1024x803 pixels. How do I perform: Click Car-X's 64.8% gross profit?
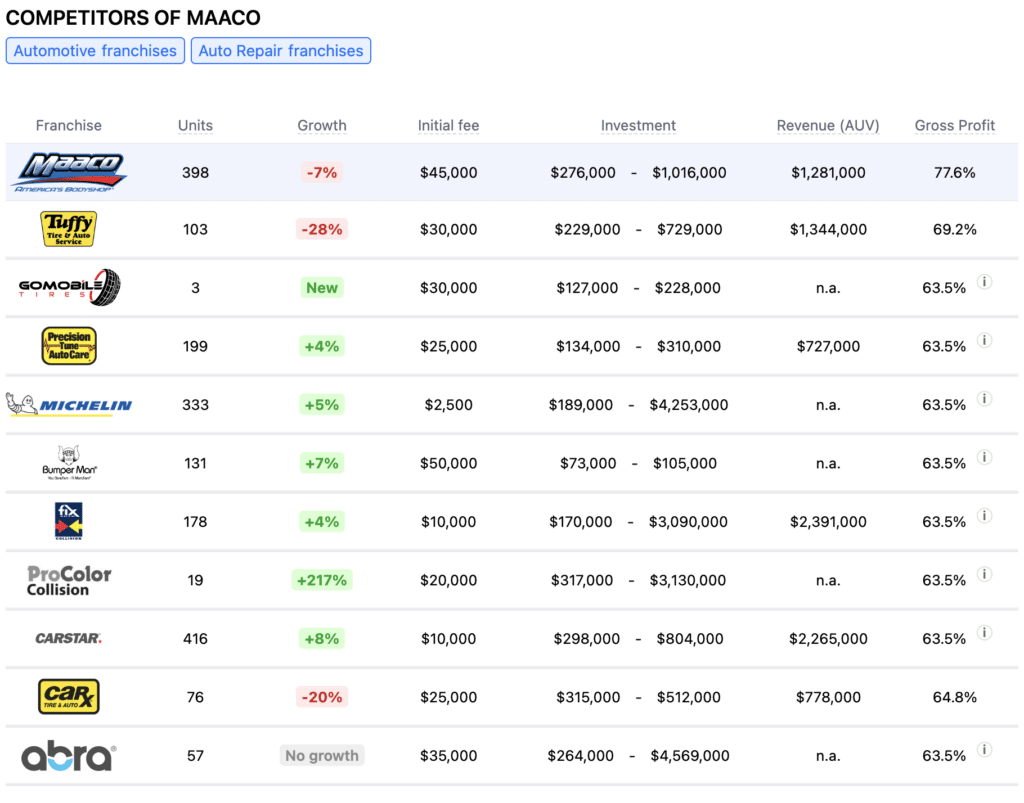coord(955,697)
